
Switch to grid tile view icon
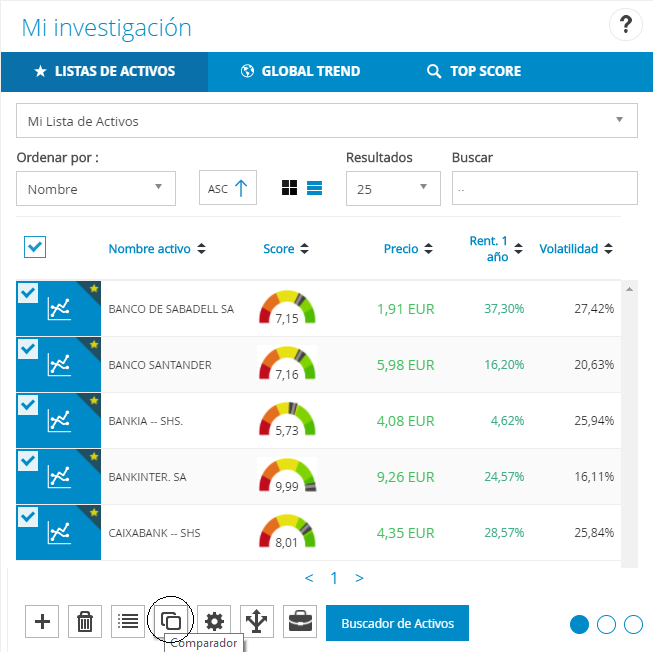(290, 188)
